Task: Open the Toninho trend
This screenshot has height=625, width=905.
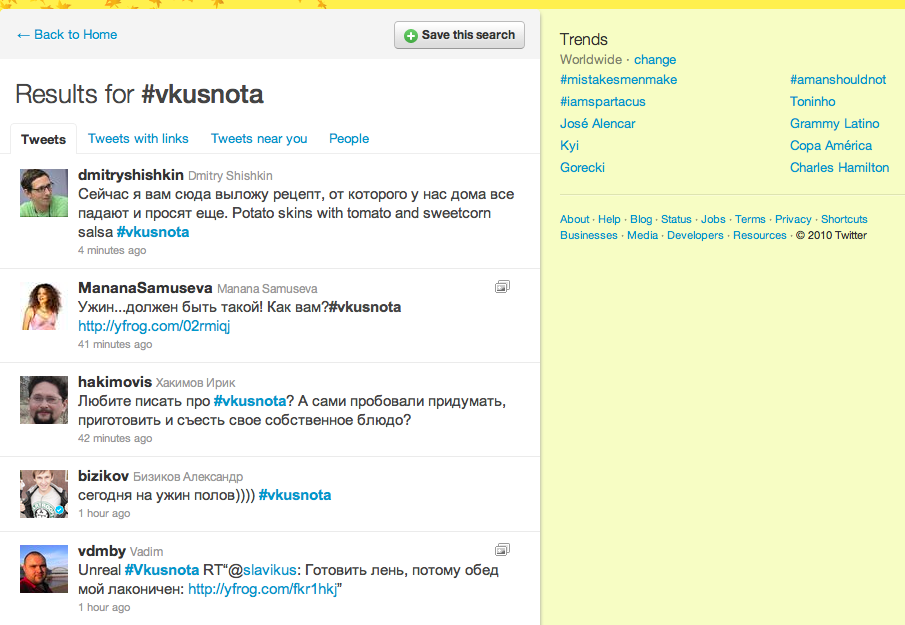Action: 813,102
